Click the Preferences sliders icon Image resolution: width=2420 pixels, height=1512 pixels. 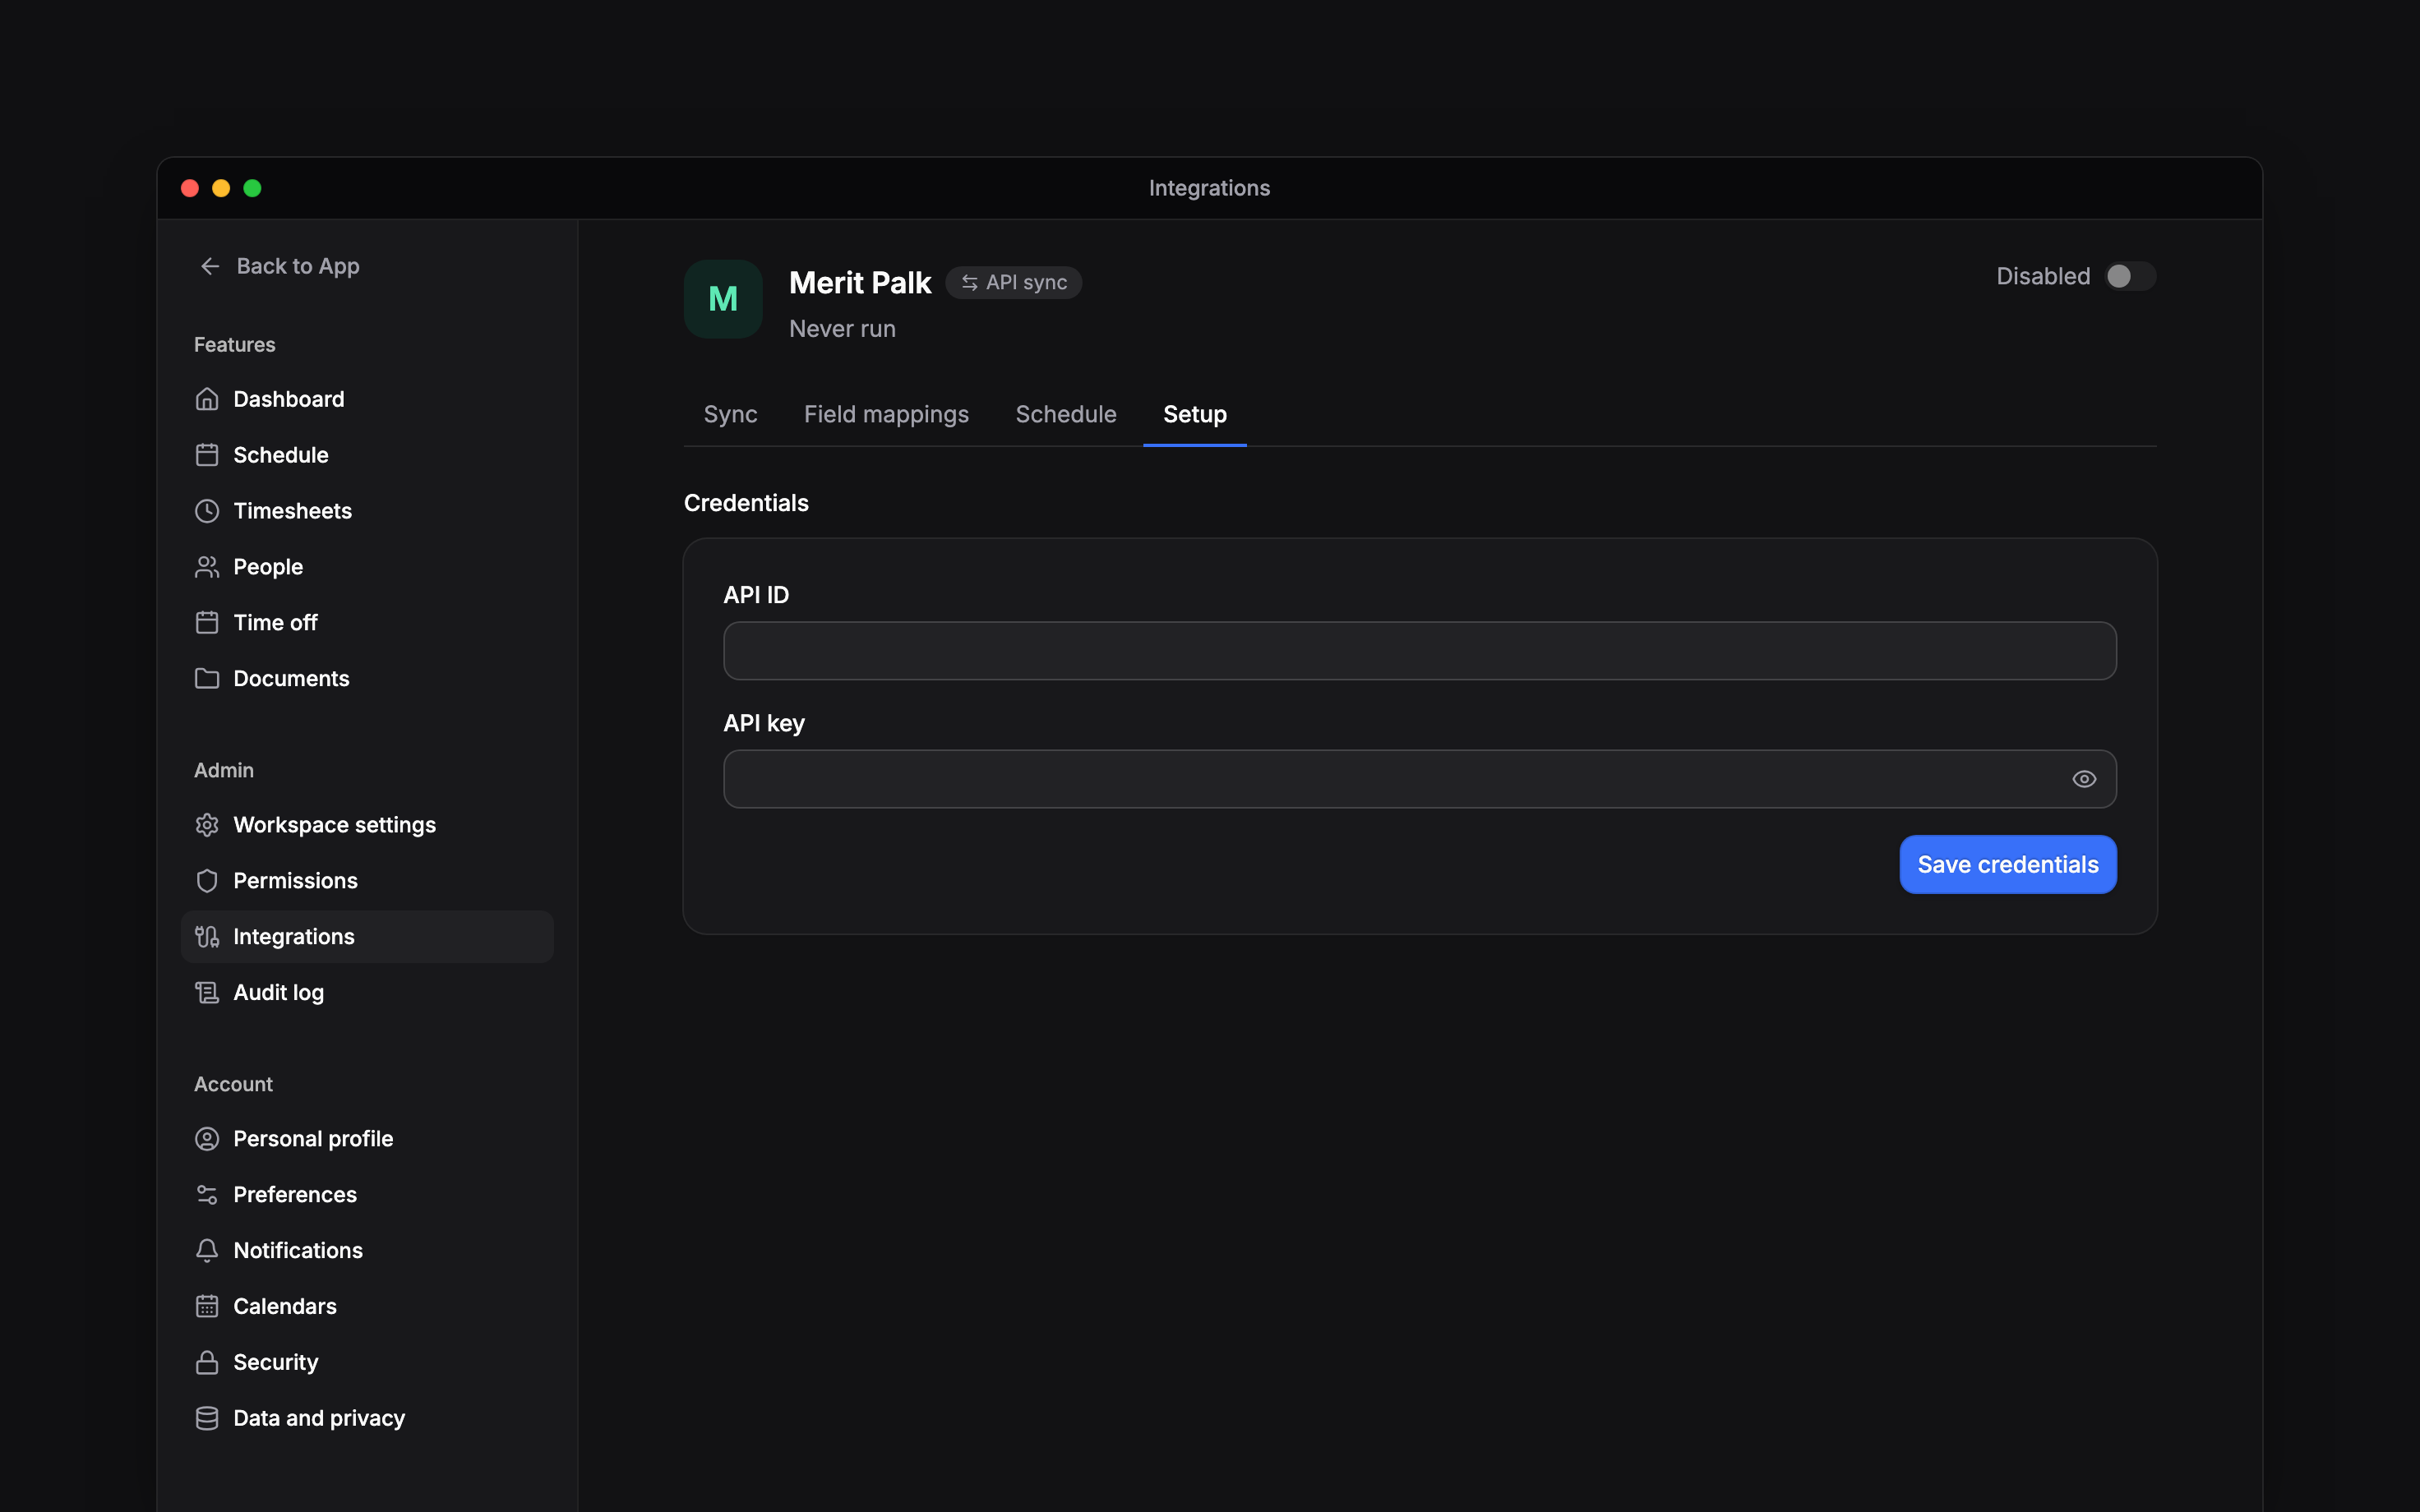click(207, 1195)
